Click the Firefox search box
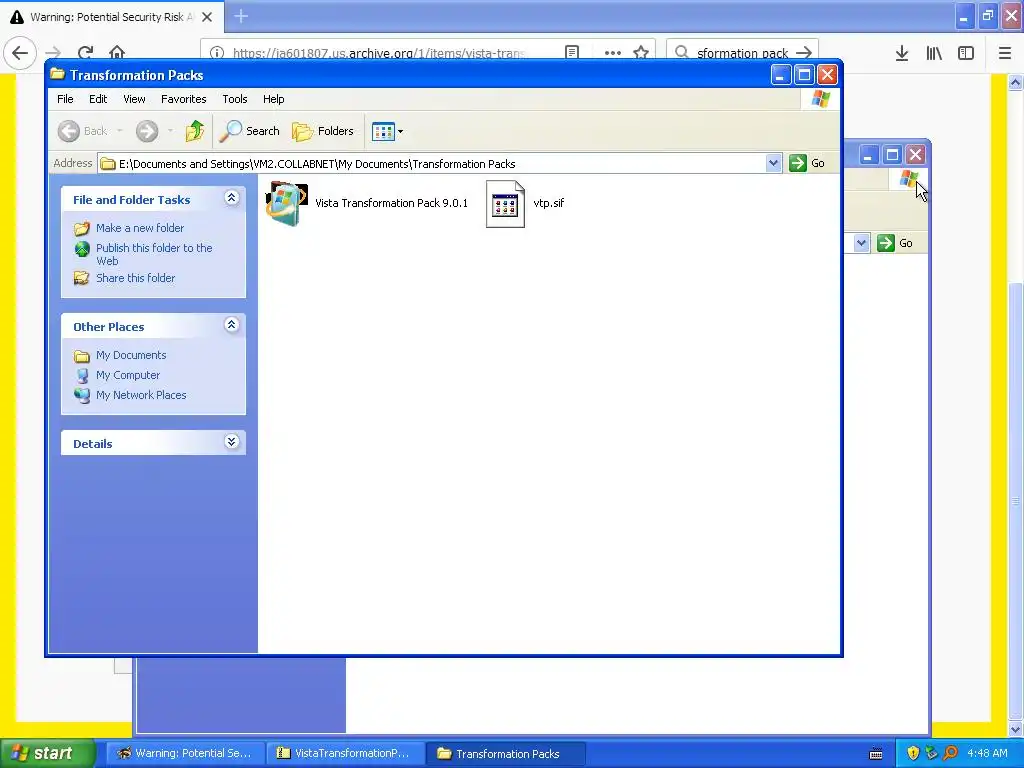1024x768 pixels. 742,53
